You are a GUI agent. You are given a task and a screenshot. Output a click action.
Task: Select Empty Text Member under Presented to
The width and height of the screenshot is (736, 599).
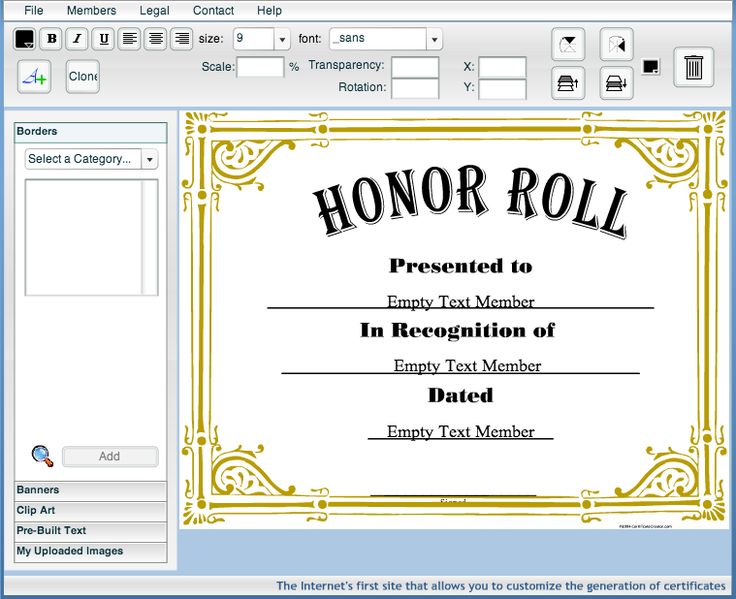click(460, 301)
